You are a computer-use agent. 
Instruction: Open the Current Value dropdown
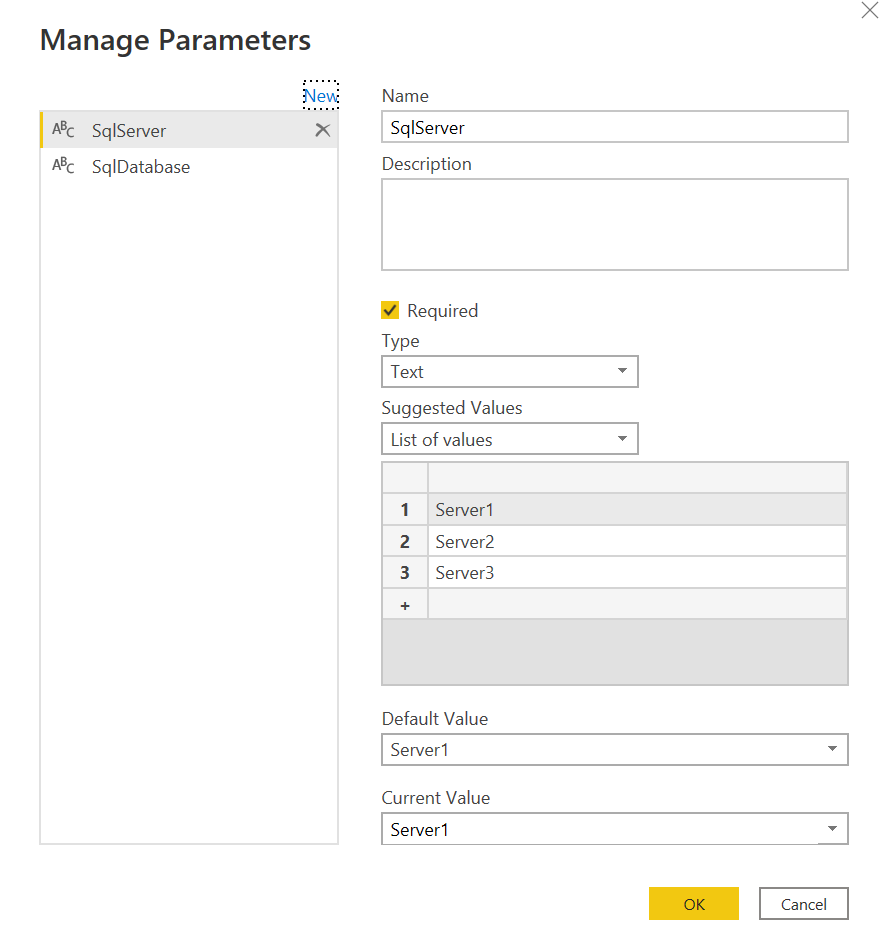click(615, 829)
